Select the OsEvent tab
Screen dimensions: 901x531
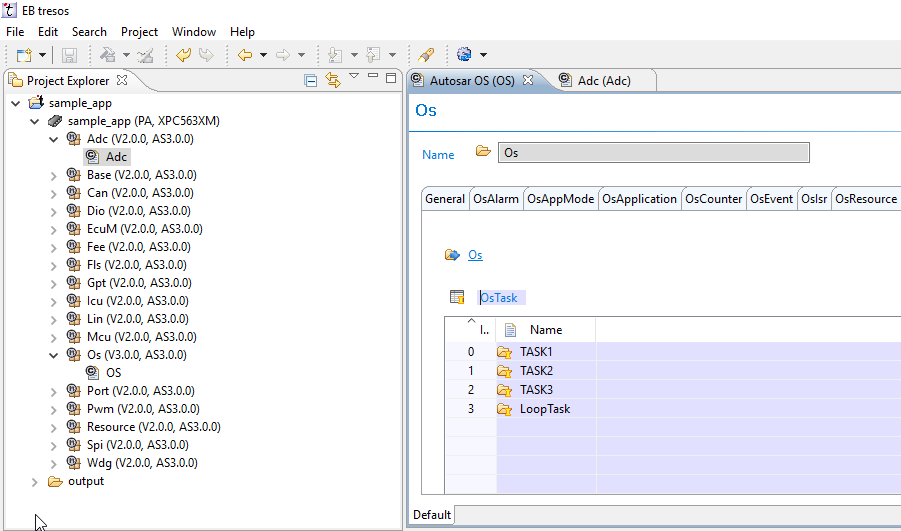point(771,199)
